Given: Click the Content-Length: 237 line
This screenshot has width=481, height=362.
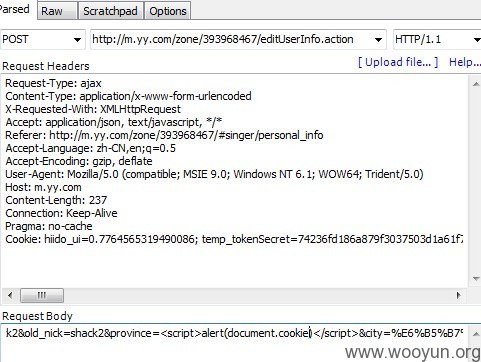Looking at the screenshot, I should coord(56,200).
